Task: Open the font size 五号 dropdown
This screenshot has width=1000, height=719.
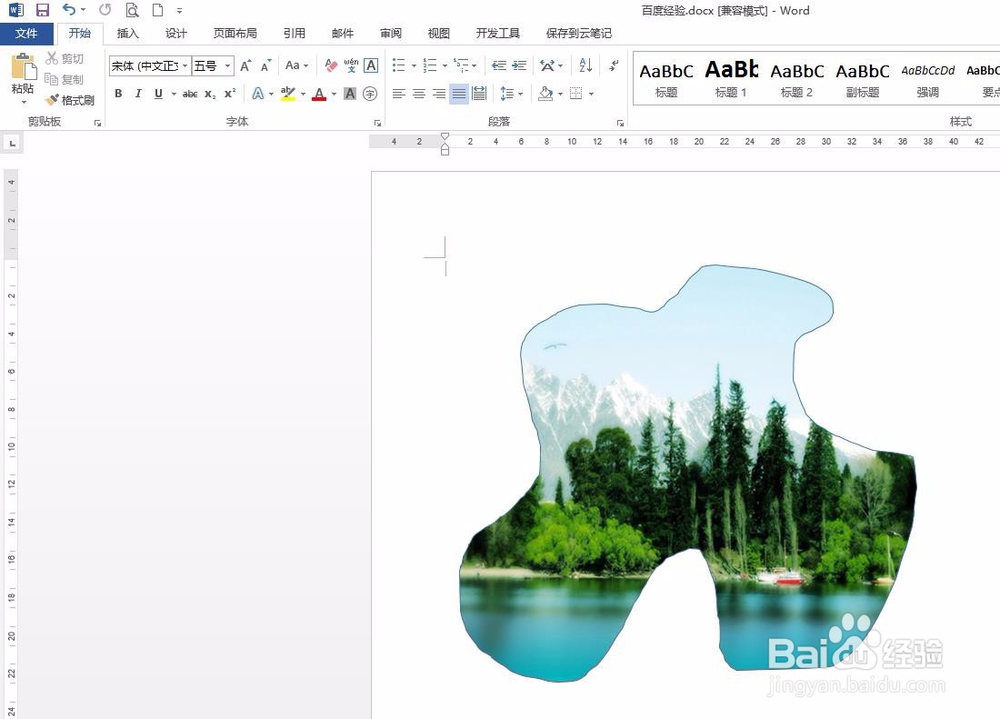Action: [227, 66]
